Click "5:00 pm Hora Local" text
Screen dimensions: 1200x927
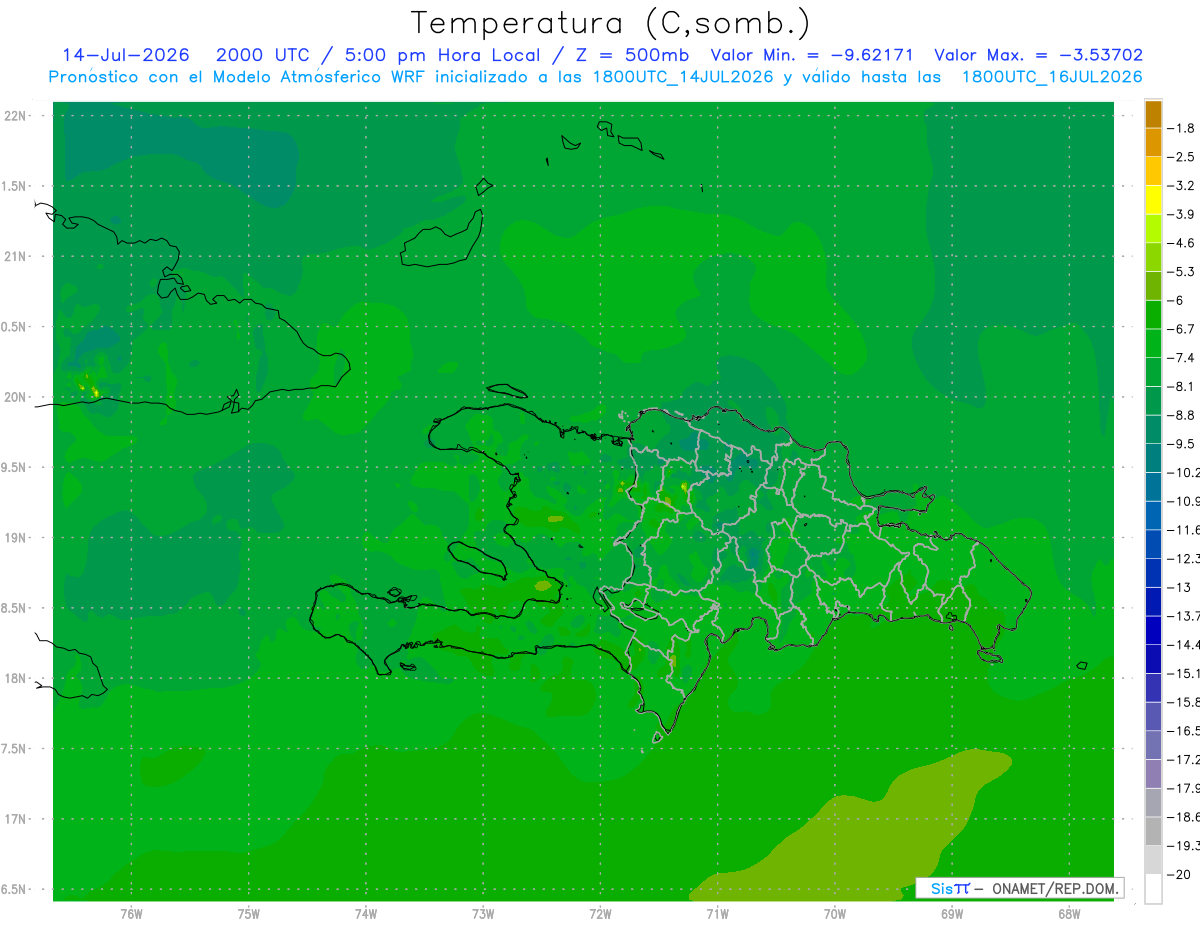pyautogui.click(x=444, y=56)
